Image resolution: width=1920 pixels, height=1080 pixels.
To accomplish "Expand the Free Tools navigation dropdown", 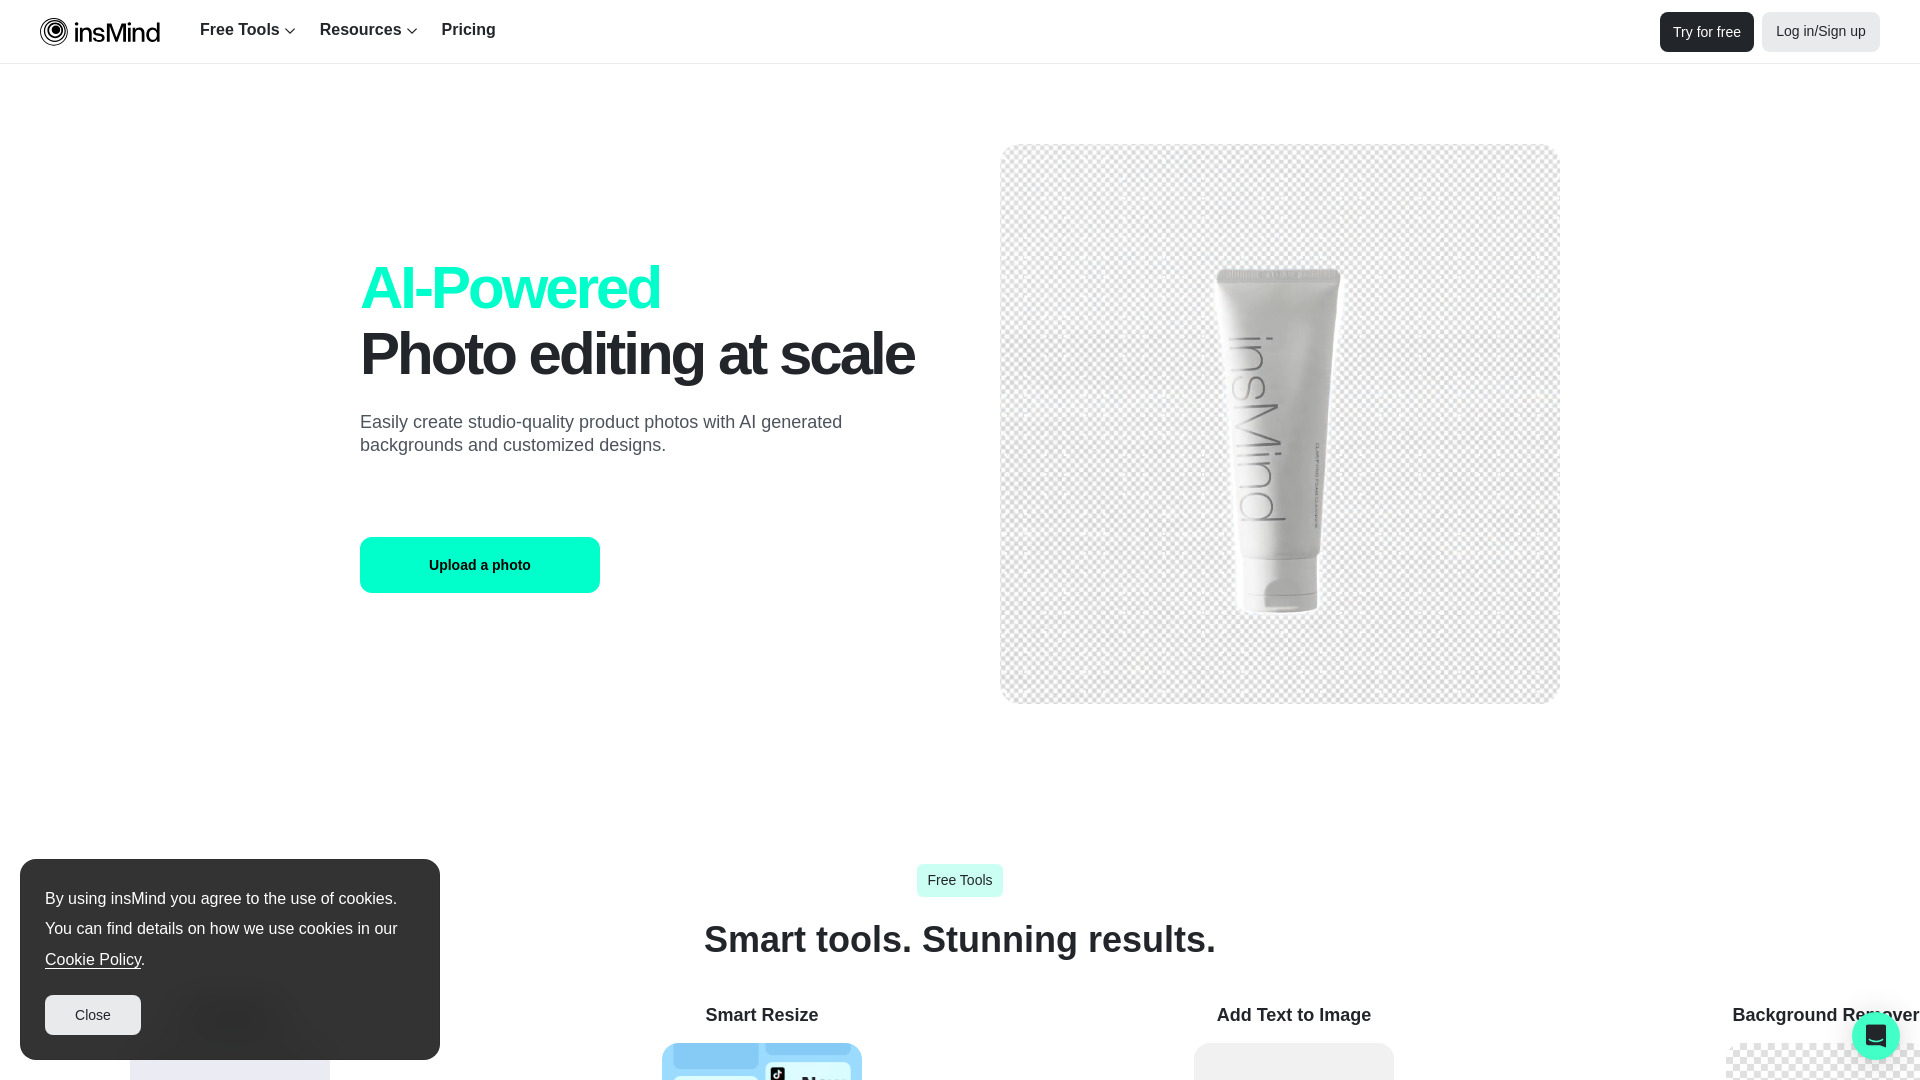I will (248, 29).
